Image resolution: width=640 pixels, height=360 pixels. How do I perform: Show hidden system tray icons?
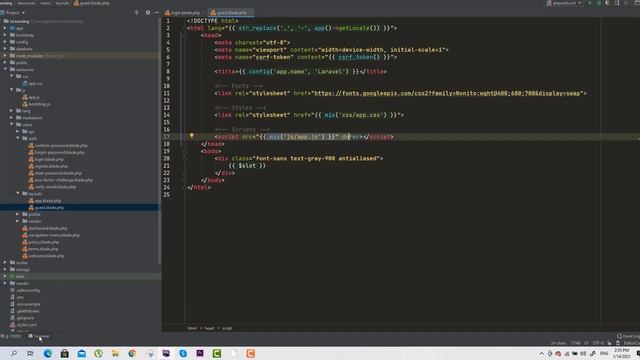coord(542,353)
